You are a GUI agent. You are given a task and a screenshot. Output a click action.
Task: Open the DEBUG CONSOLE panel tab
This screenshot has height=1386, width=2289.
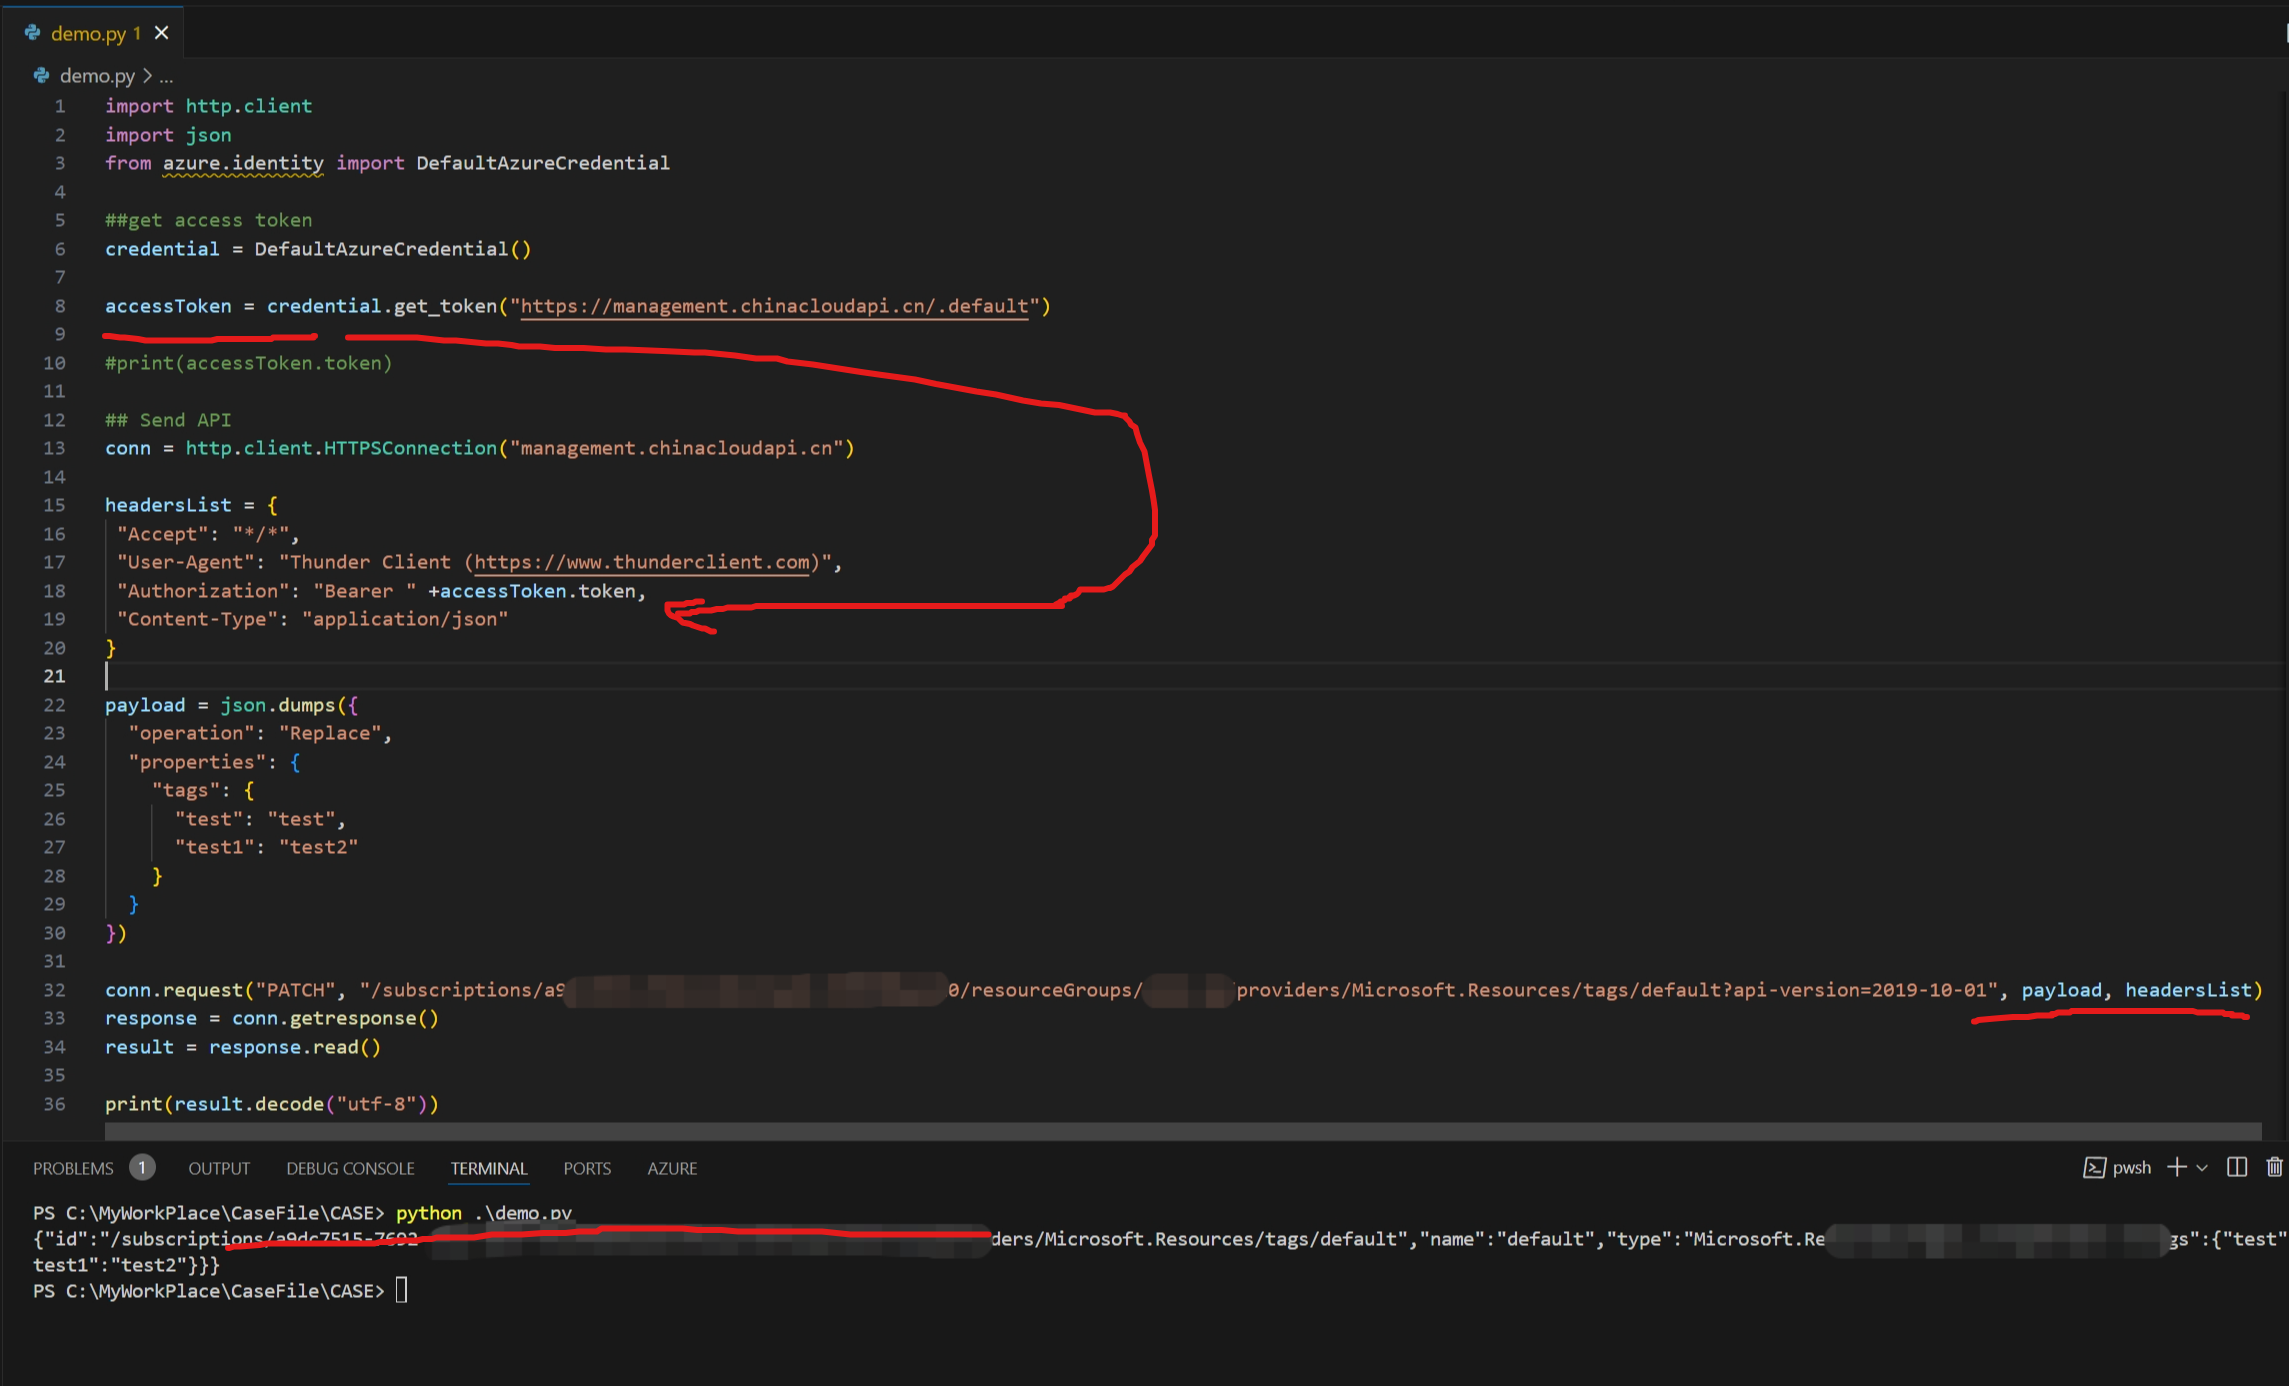350,1168
